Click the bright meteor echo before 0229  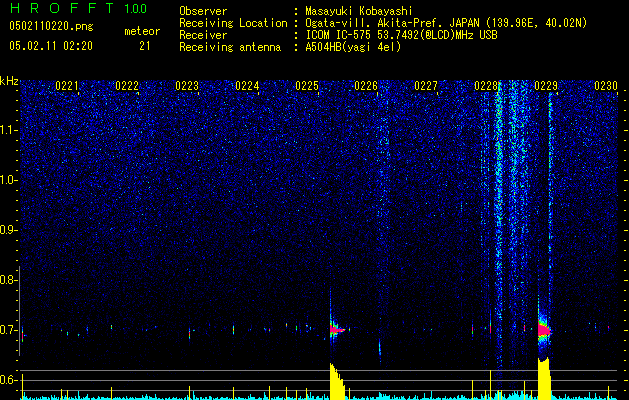click(544, 330)
